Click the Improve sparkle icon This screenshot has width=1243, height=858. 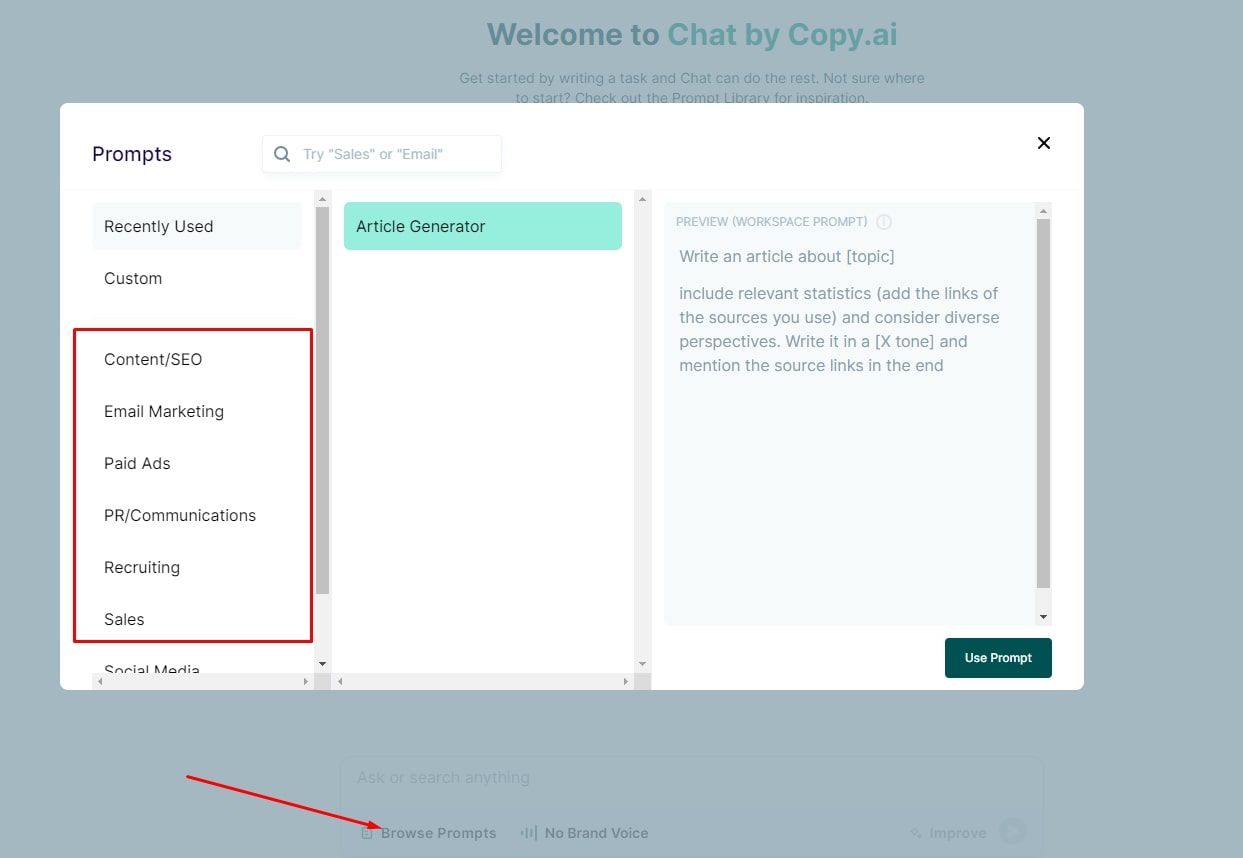(x=916, y=833)
